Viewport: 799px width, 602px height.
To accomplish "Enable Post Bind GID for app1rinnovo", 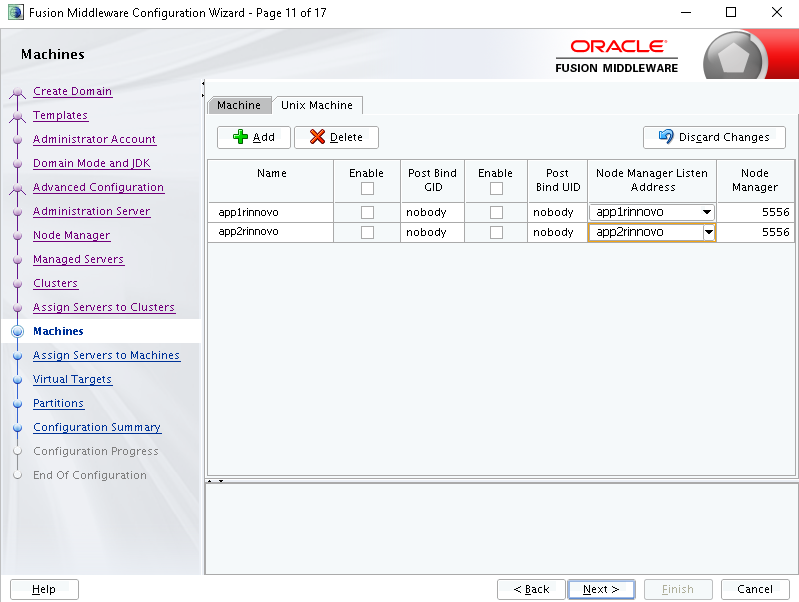I will tap(367, 212).
